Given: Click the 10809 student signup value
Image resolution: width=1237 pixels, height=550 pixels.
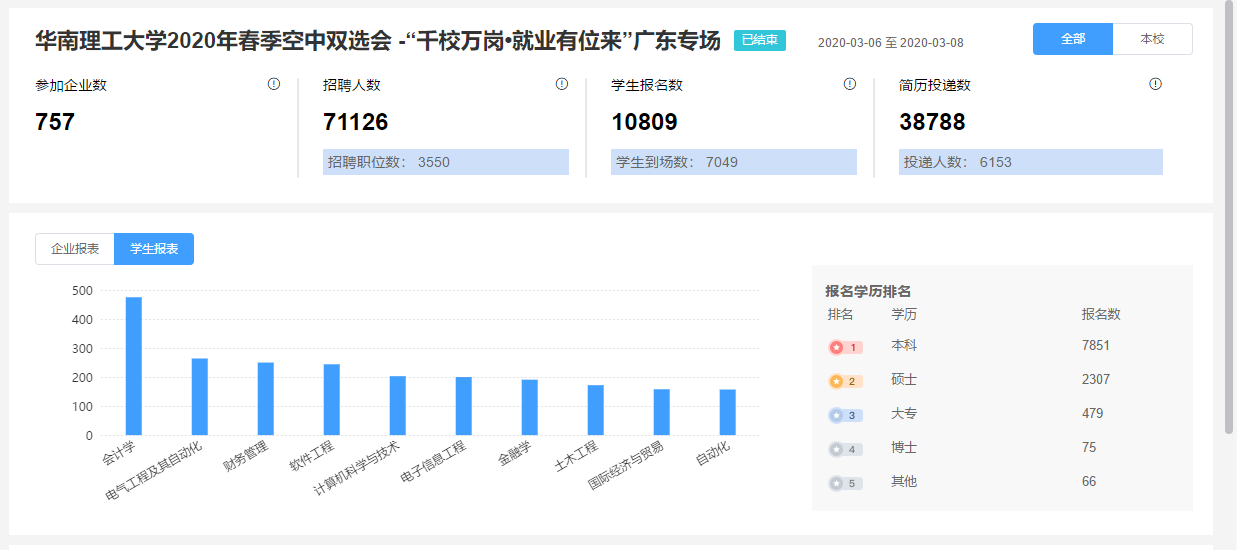Looking at the screenshot, I should coord(644,122).
